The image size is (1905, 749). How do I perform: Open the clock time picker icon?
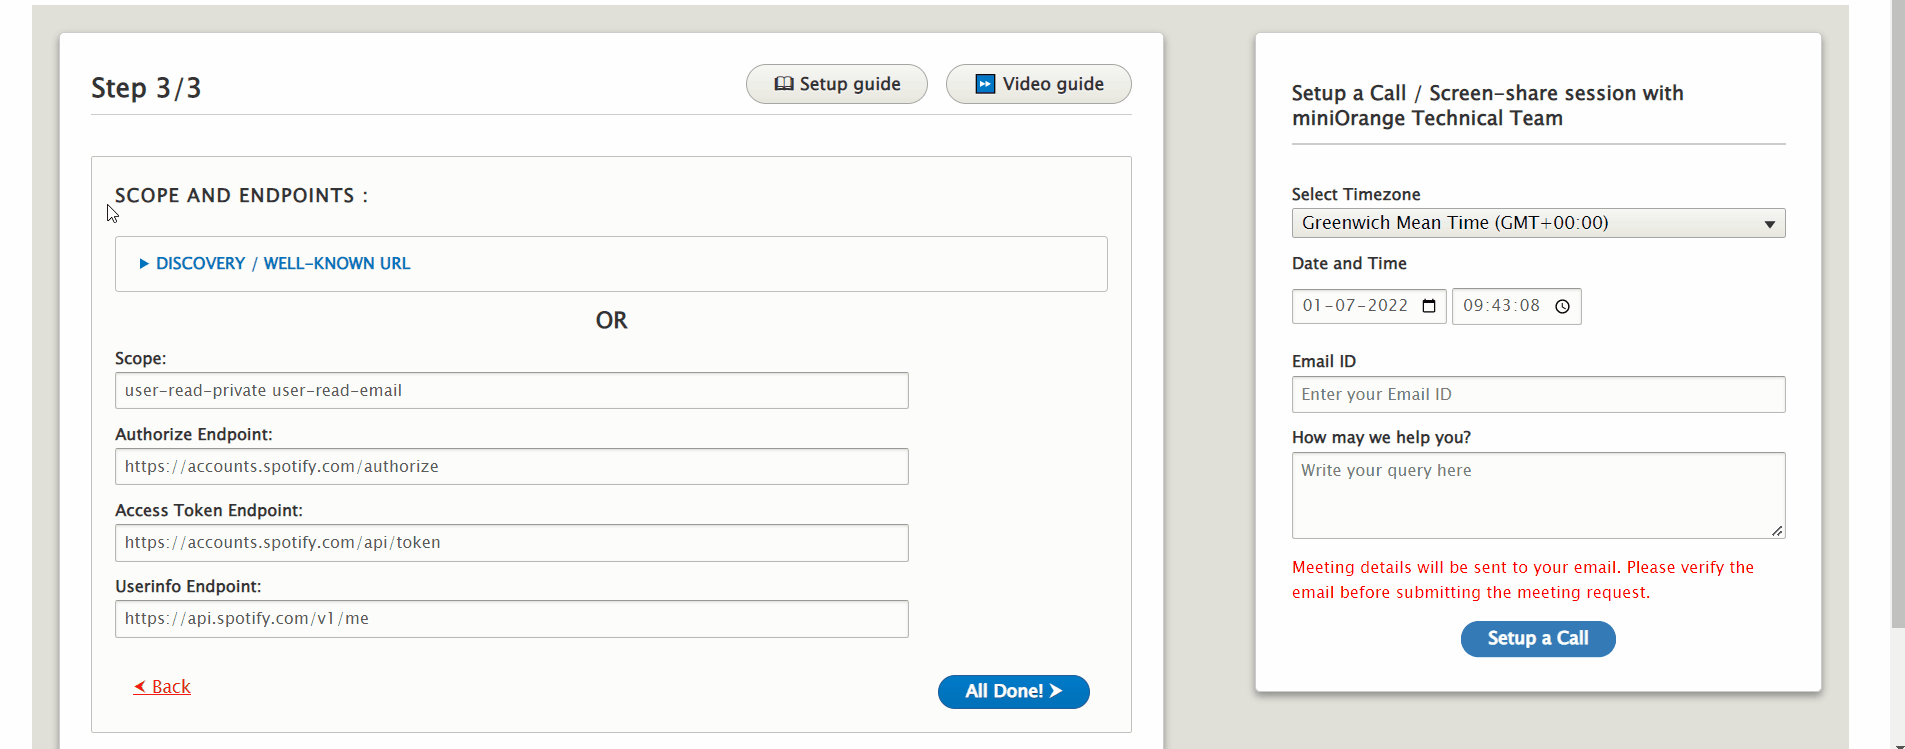click(1562, 306)
